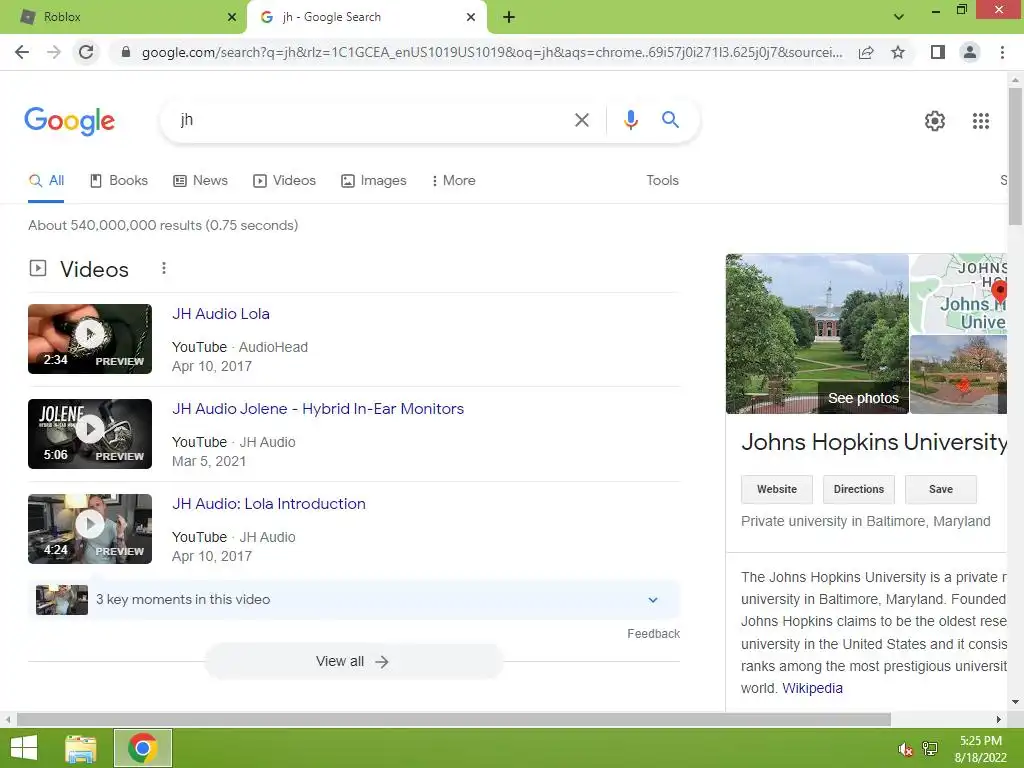Open search Tools options
This screenshot has height=768, width=1024.
pyautogui.click(x=662, y=181)
